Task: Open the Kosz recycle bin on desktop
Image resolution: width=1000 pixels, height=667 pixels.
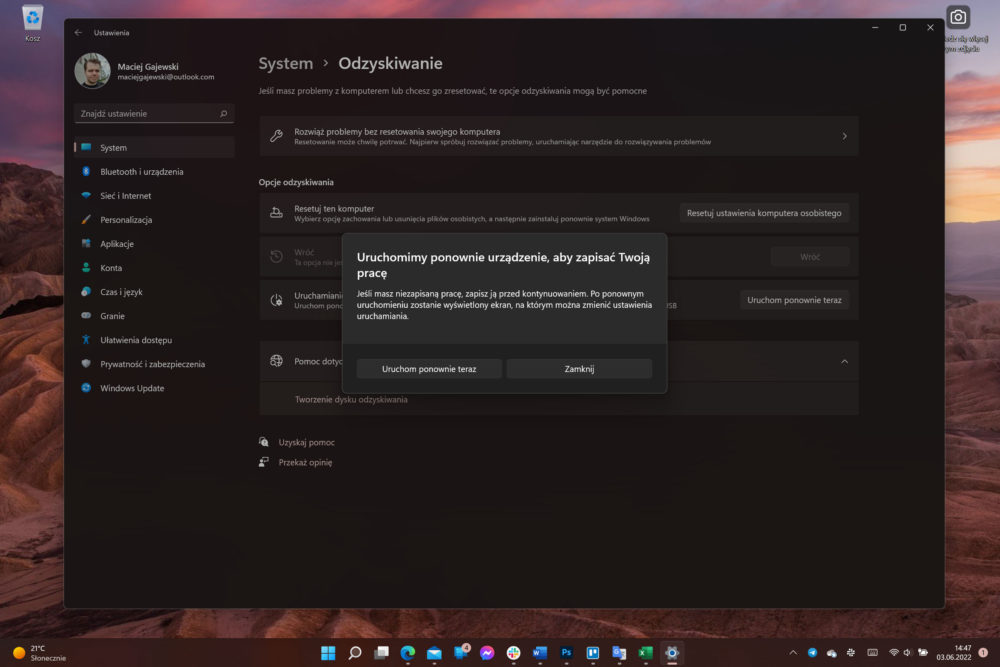Action: pyautogui.click(x=33, y=23)
